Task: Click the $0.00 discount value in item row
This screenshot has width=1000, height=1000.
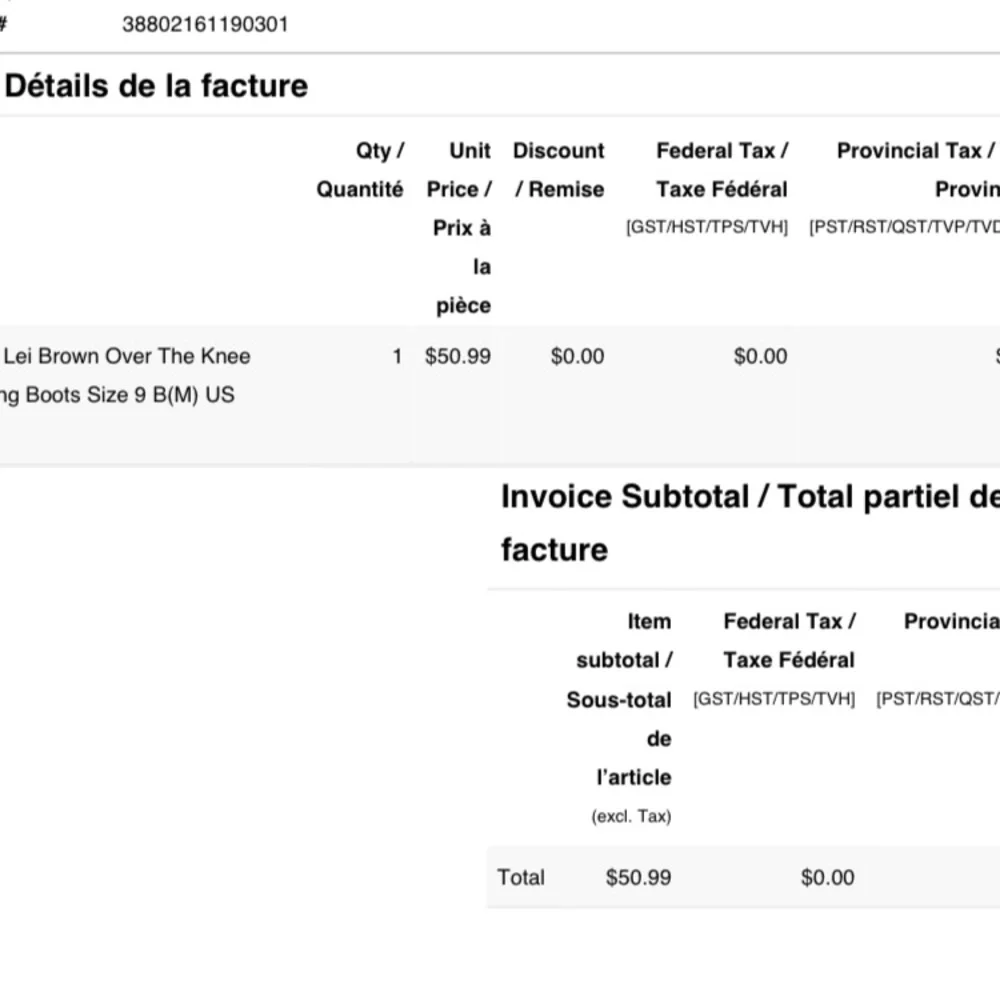Action: pyautogui.click(x=577, y=356)
